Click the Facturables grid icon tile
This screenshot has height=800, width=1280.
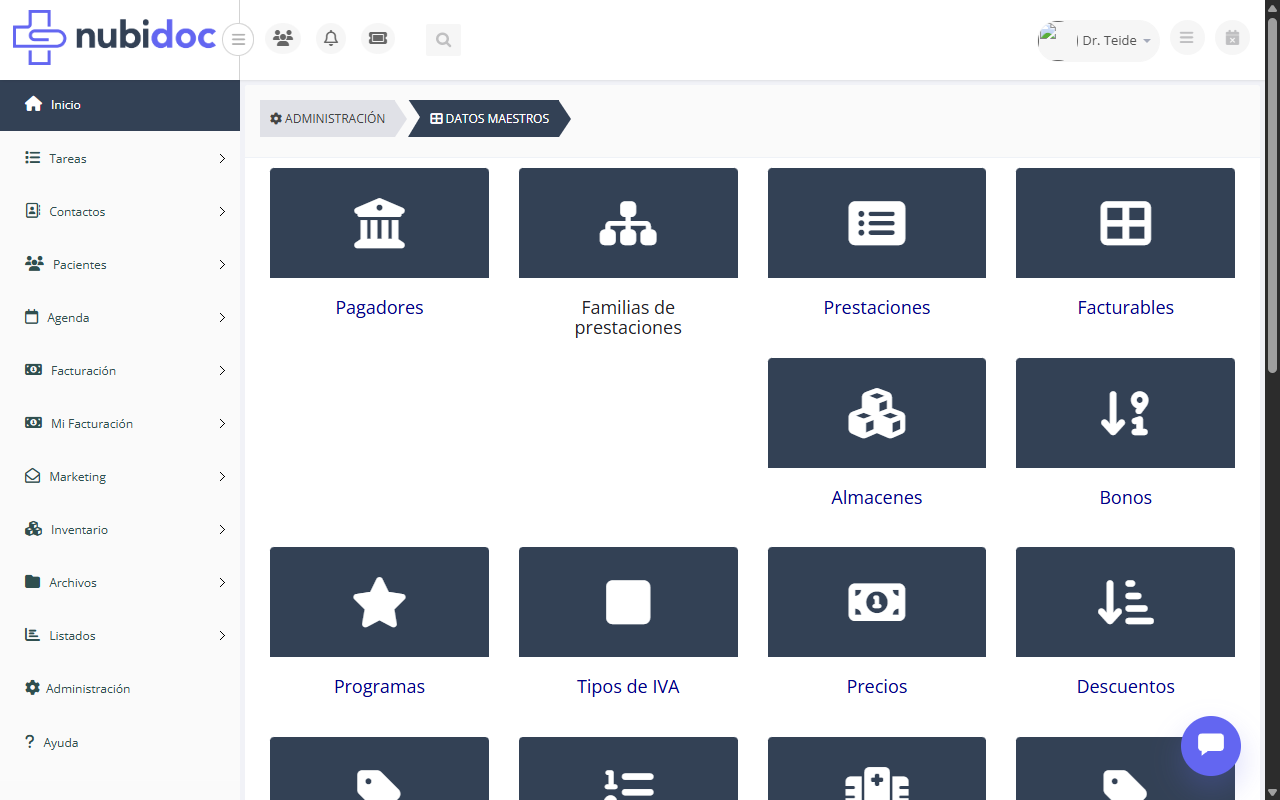[1125, 223]
